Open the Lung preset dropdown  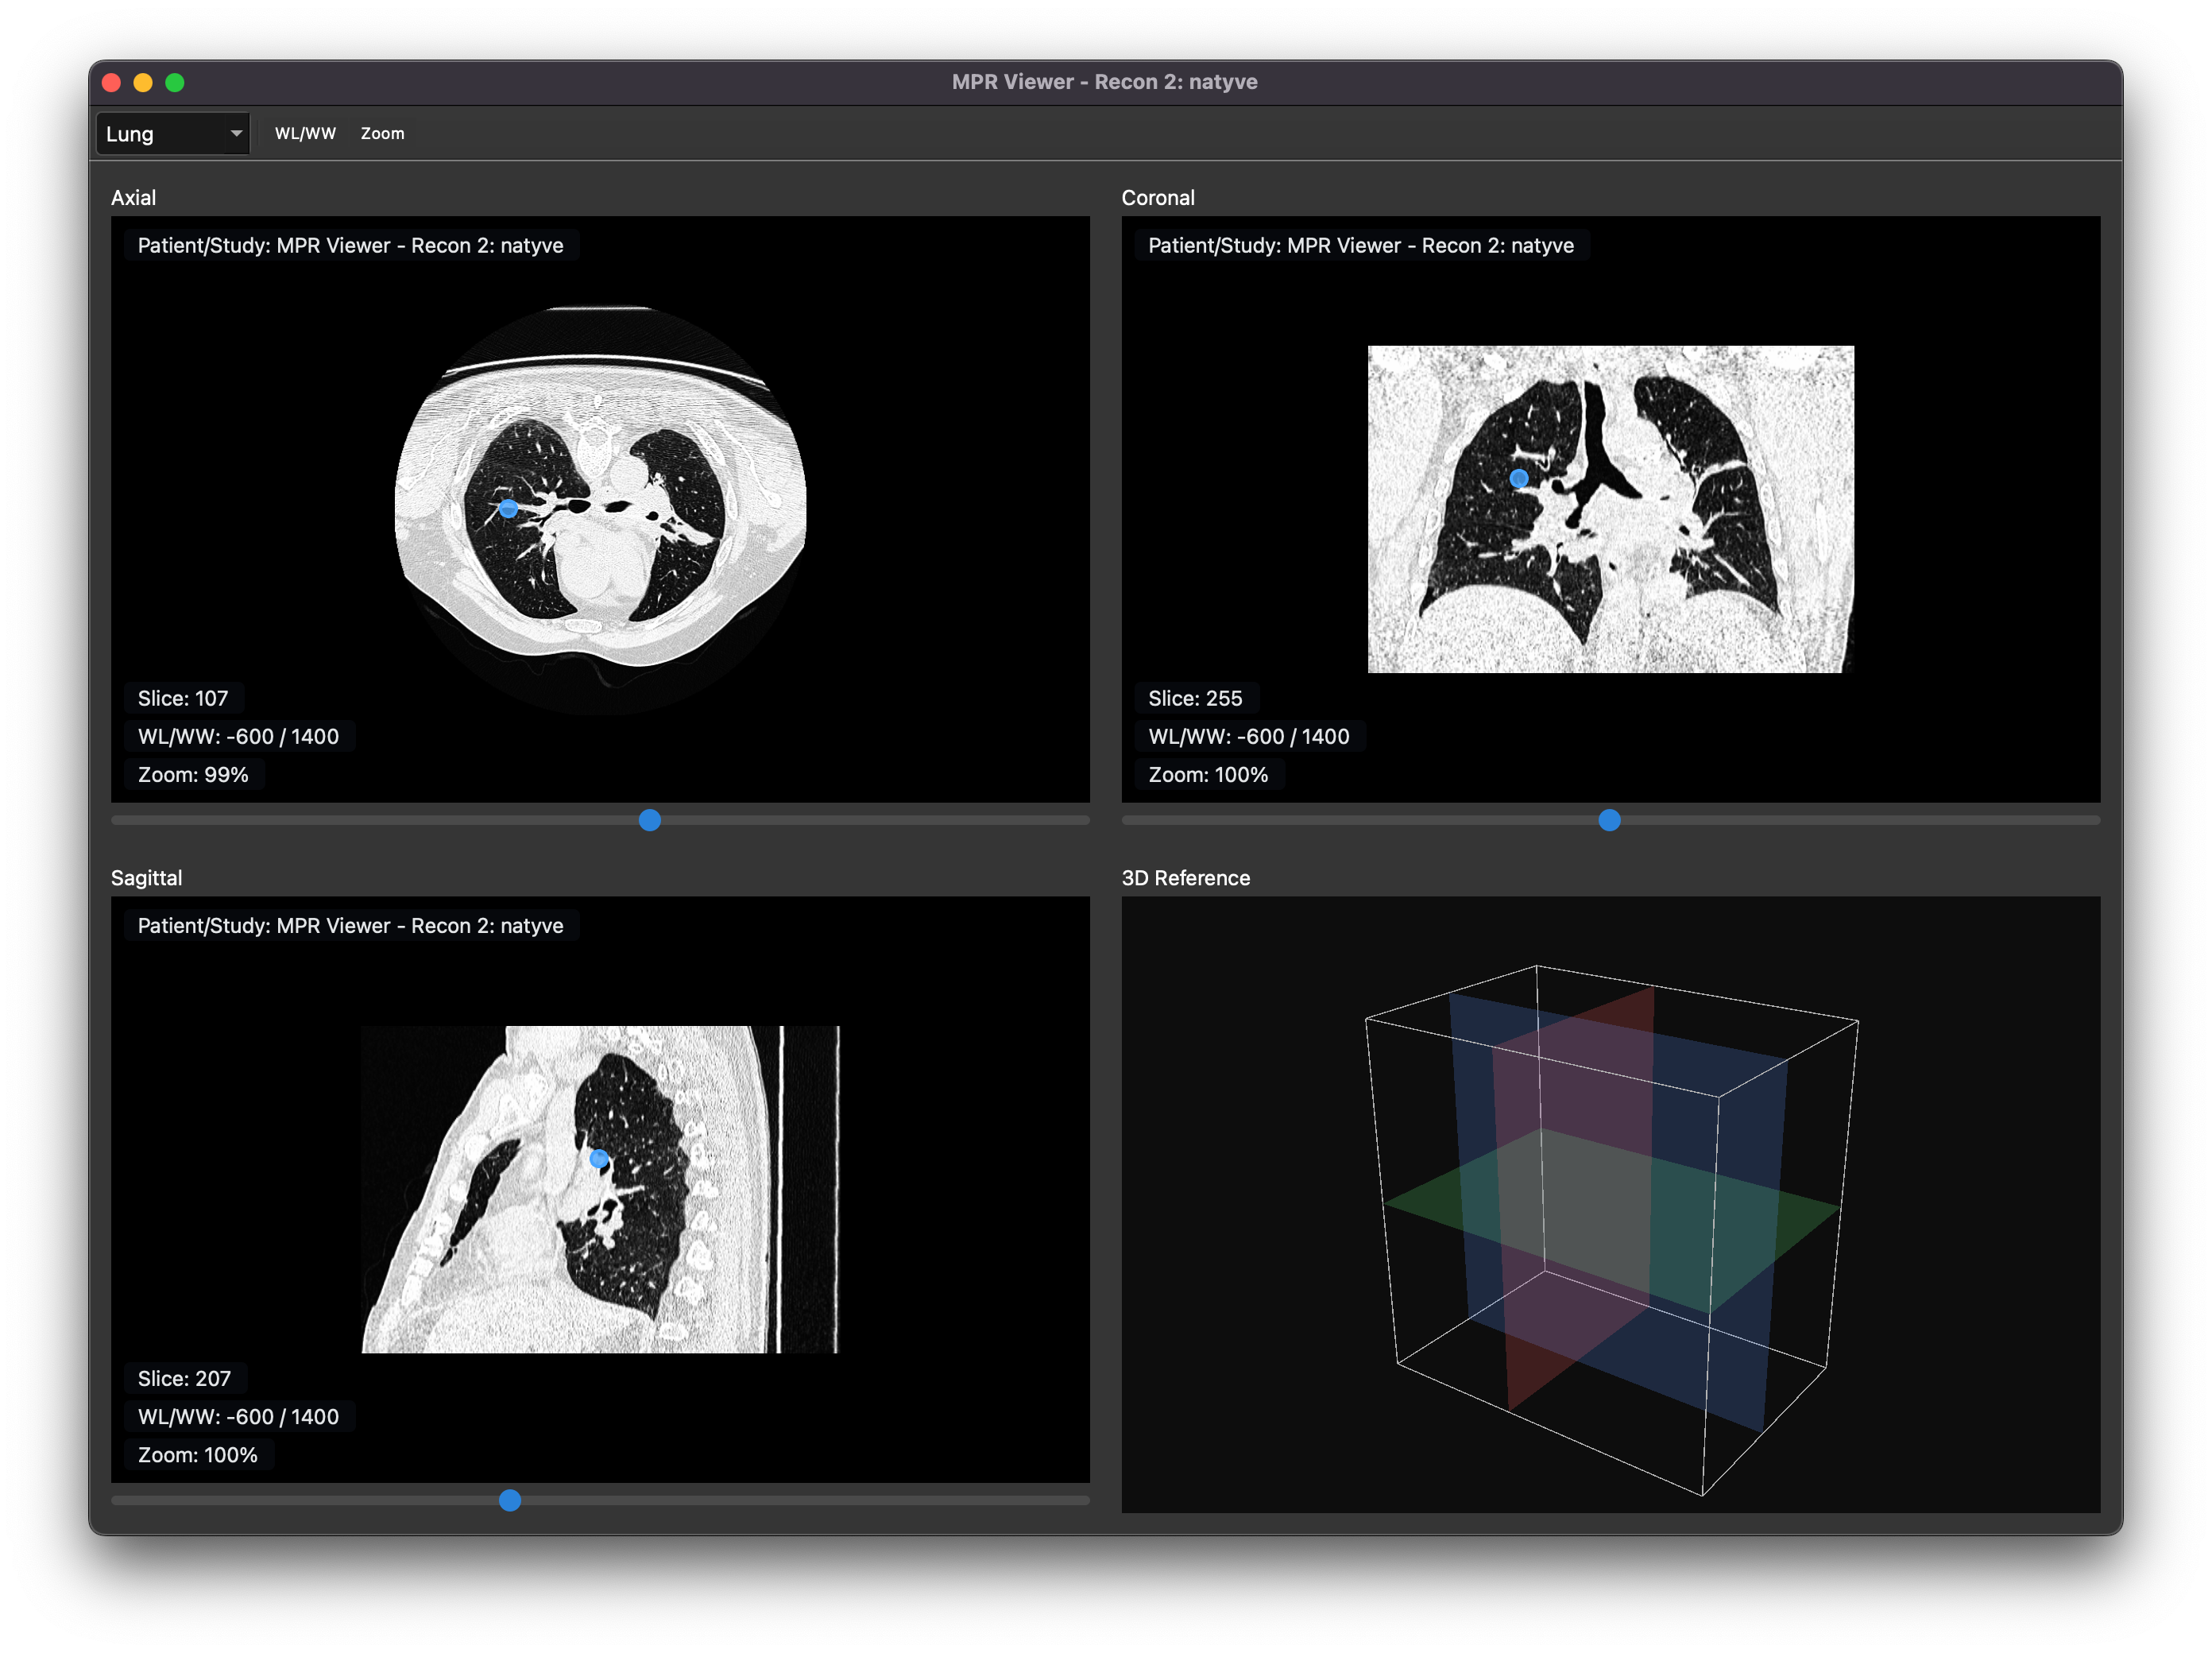[172, 133]
